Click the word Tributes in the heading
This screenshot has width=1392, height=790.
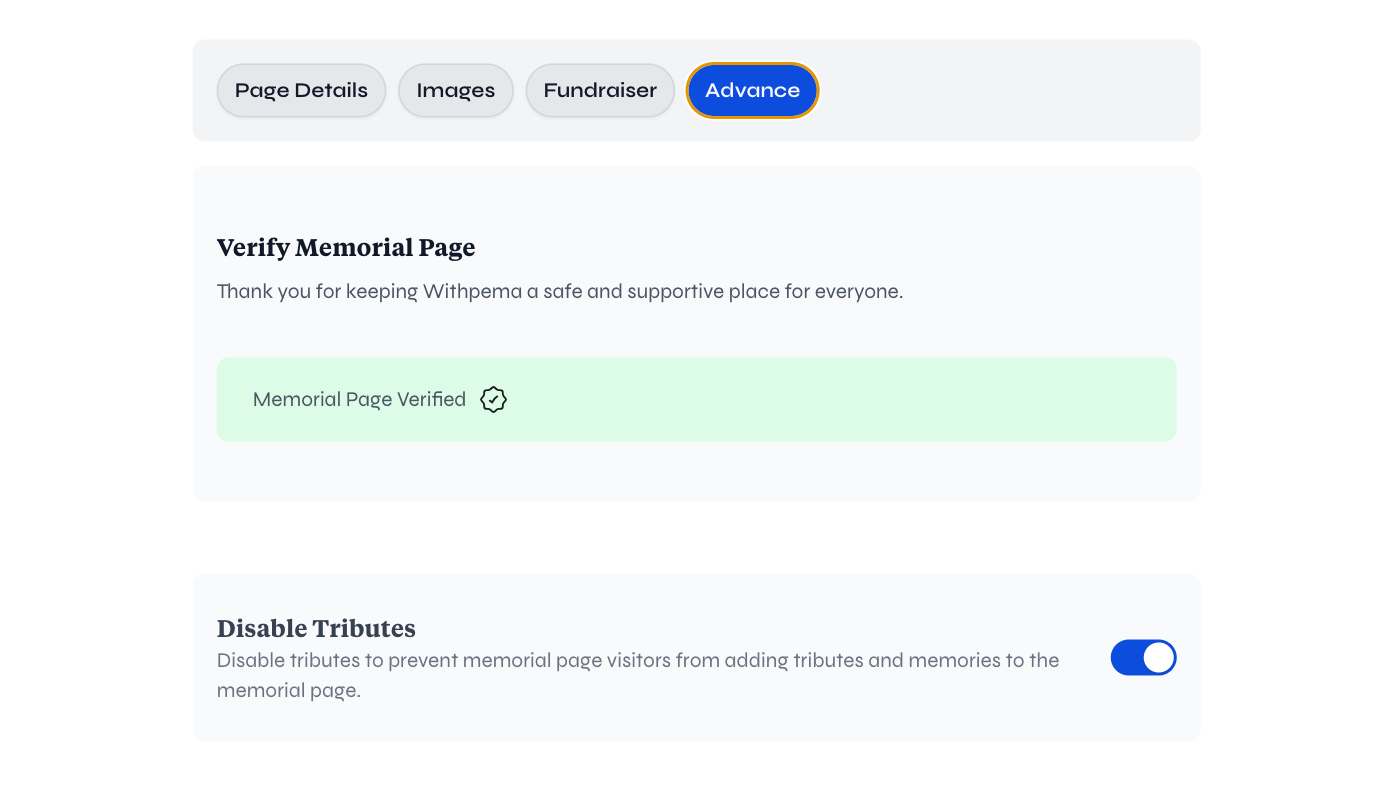click(x=364, y=628)
